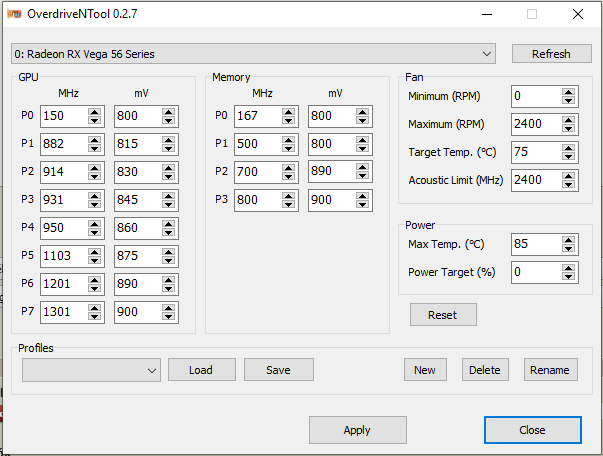Click the Reset button
This screenshot has height=456, width=603.
443,315
